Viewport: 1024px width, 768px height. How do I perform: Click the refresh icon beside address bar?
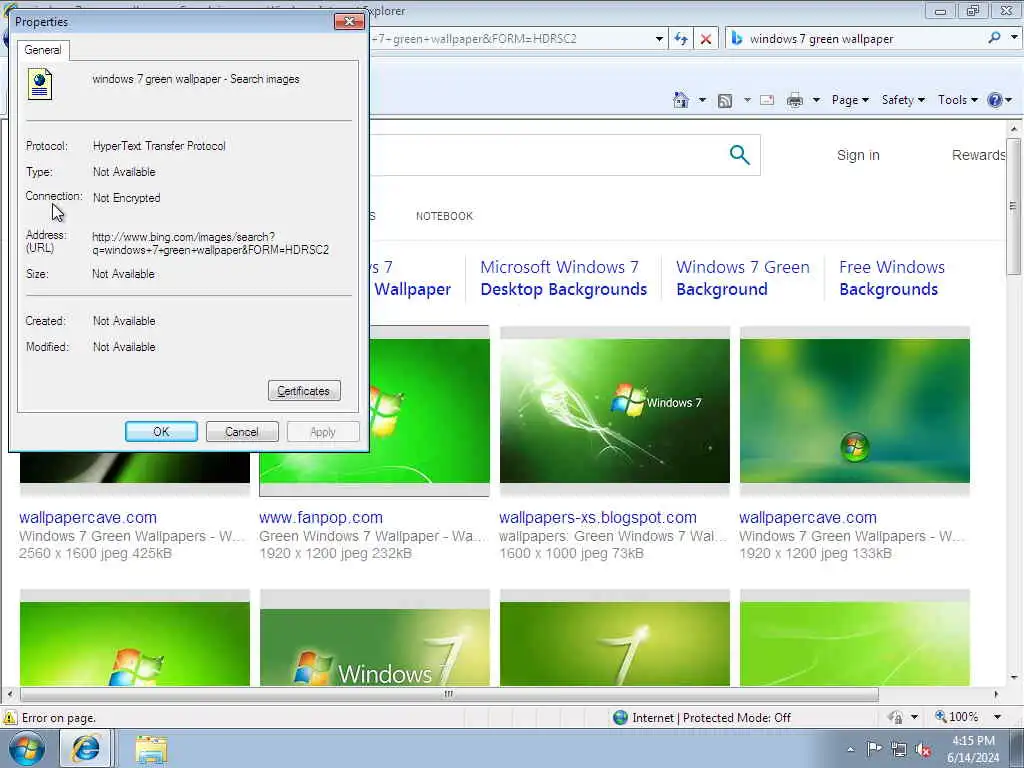[681, 39]
